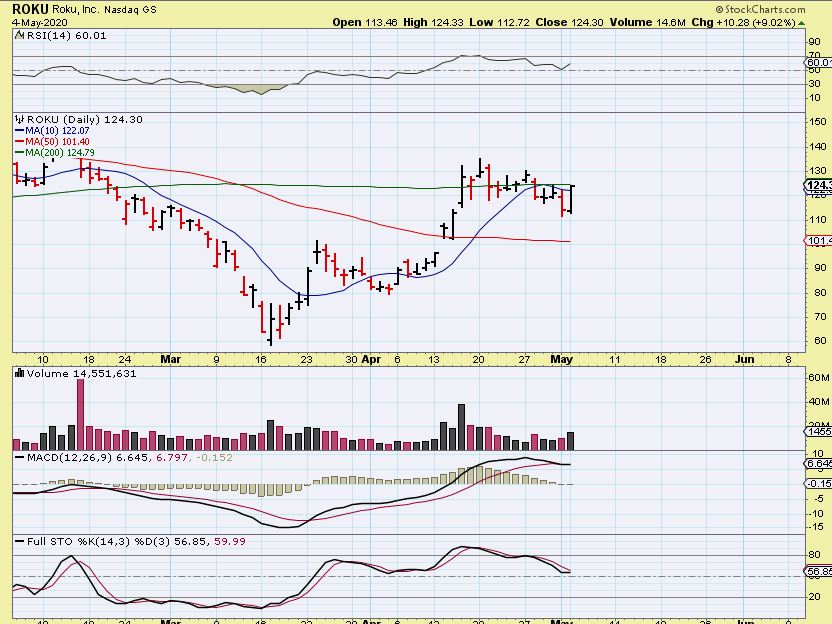Click the red MA(50) legend line marker
Screen dimensions: 832x624
20,142
